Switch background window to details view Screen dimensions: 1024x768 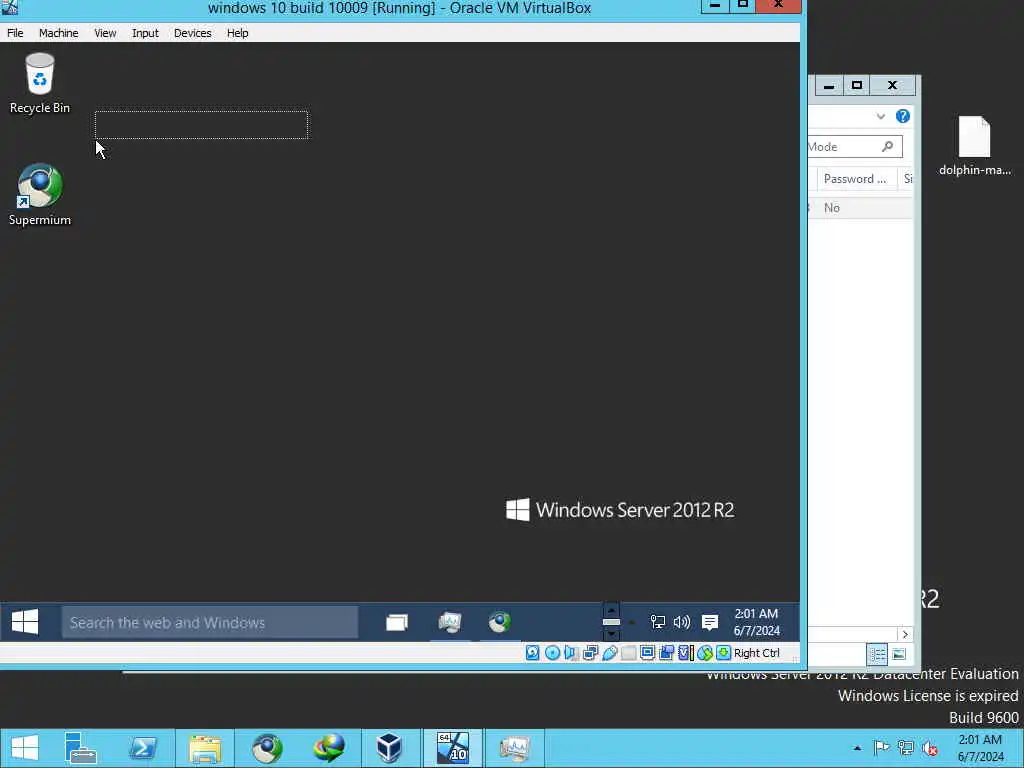(877, 654)
